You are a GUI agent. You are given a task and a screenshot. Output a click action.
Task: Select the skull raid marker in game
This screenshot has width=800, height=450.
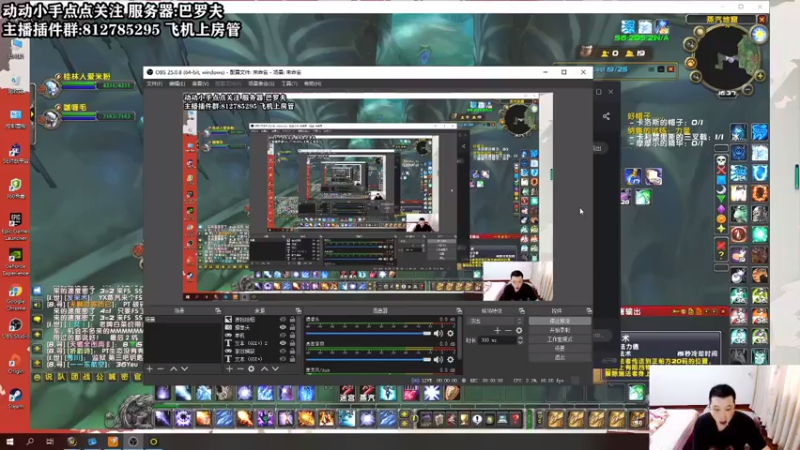(721, 161)
